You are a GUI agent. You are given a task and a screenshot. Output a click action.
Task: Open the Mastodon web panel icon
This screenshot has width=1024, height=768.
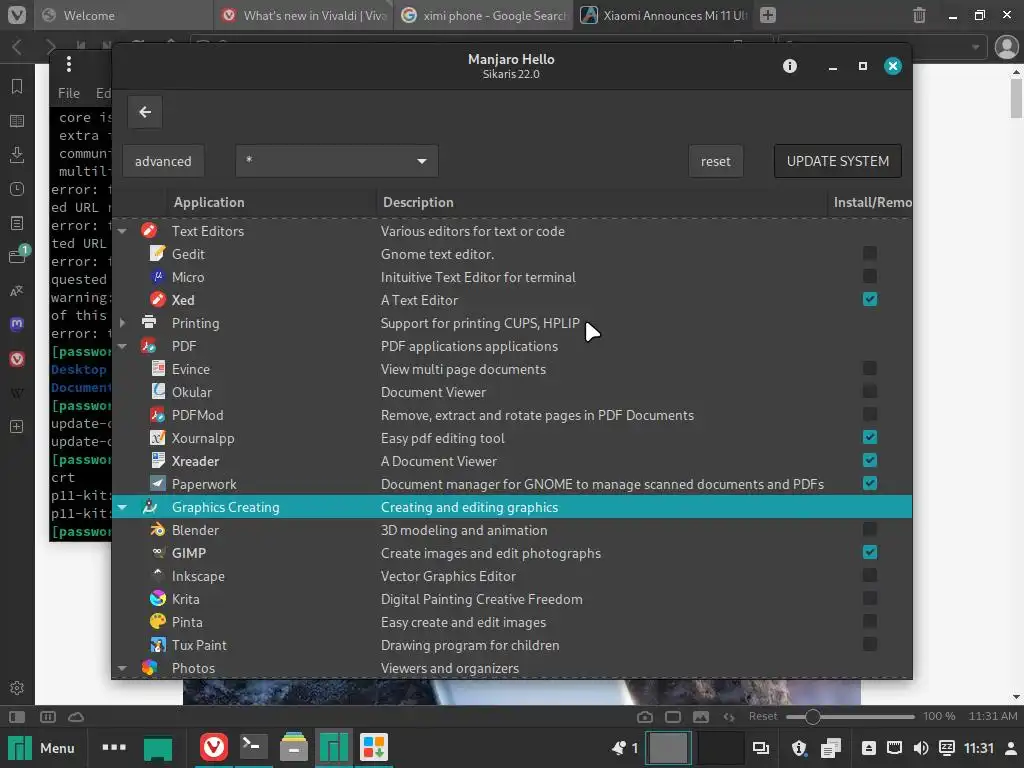pyautogui.click(x=17, y=325)
